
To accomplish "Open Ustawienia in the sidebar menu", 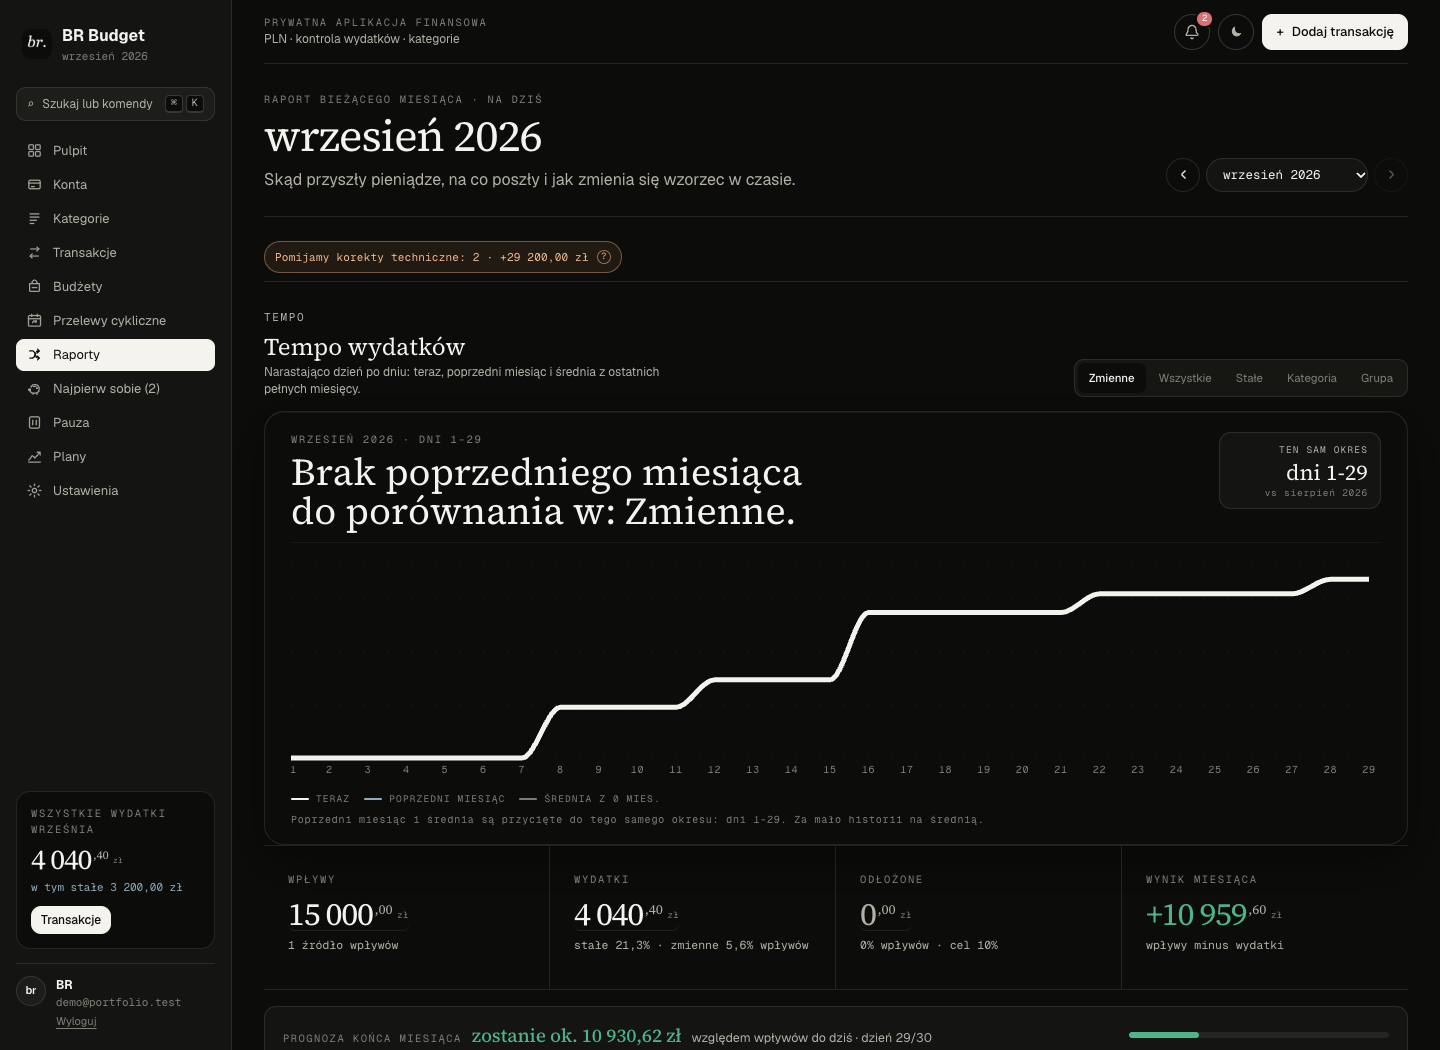I will pos(115,491).
